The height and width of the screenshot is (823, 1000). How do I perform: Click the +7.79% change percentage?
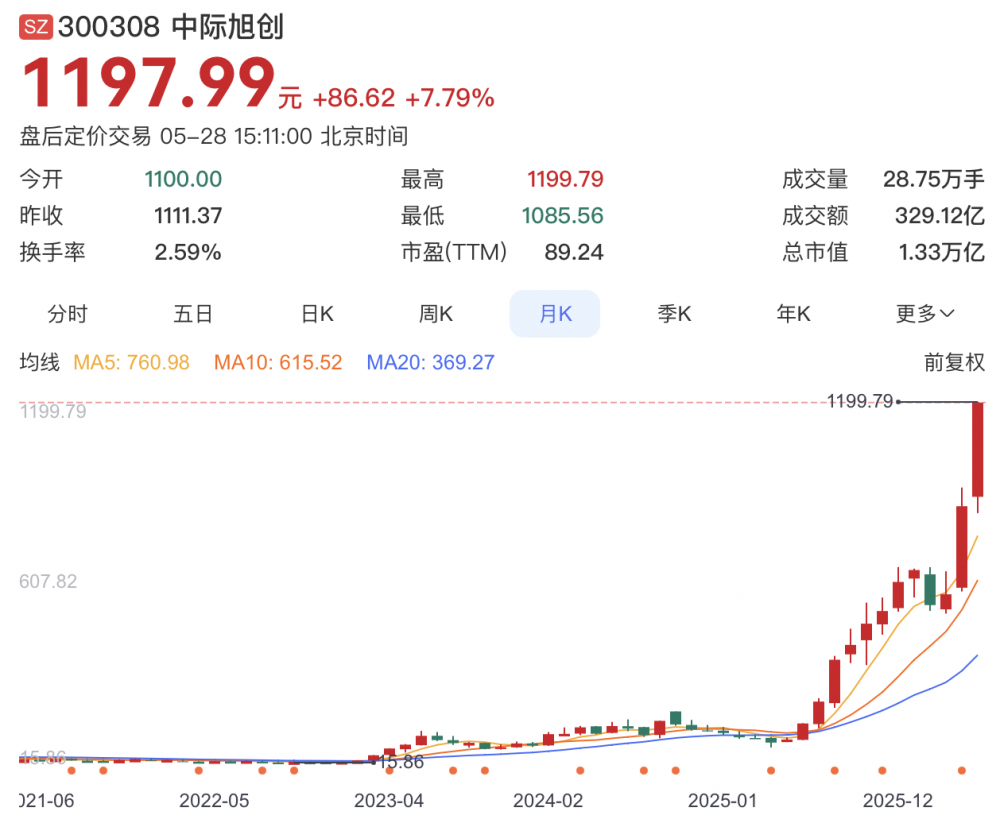[x=449, y=98]
